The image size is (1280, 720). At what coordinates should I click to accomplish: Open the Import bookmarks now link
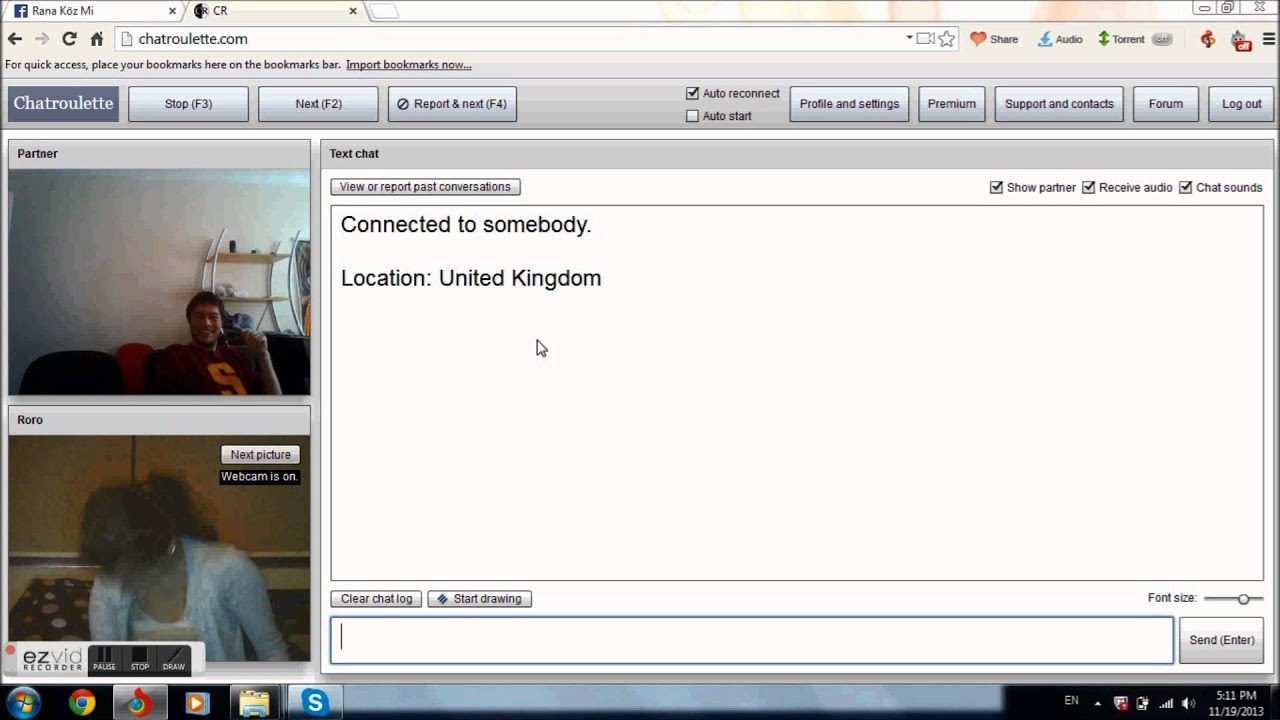click(409, 65)
